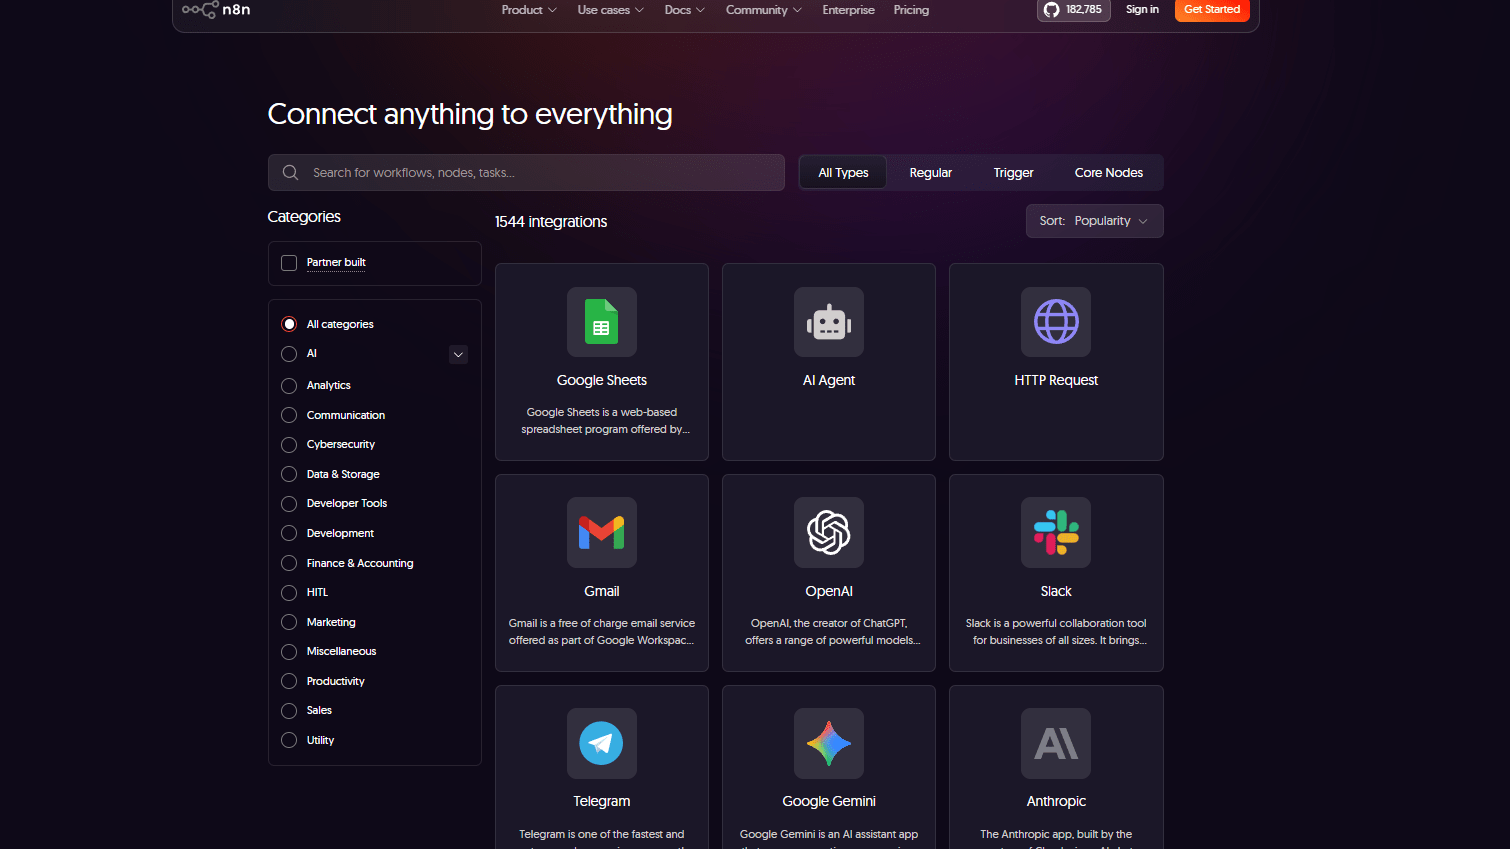Open the n8n logo home link

pyautogui.click(x=216, y=10)
